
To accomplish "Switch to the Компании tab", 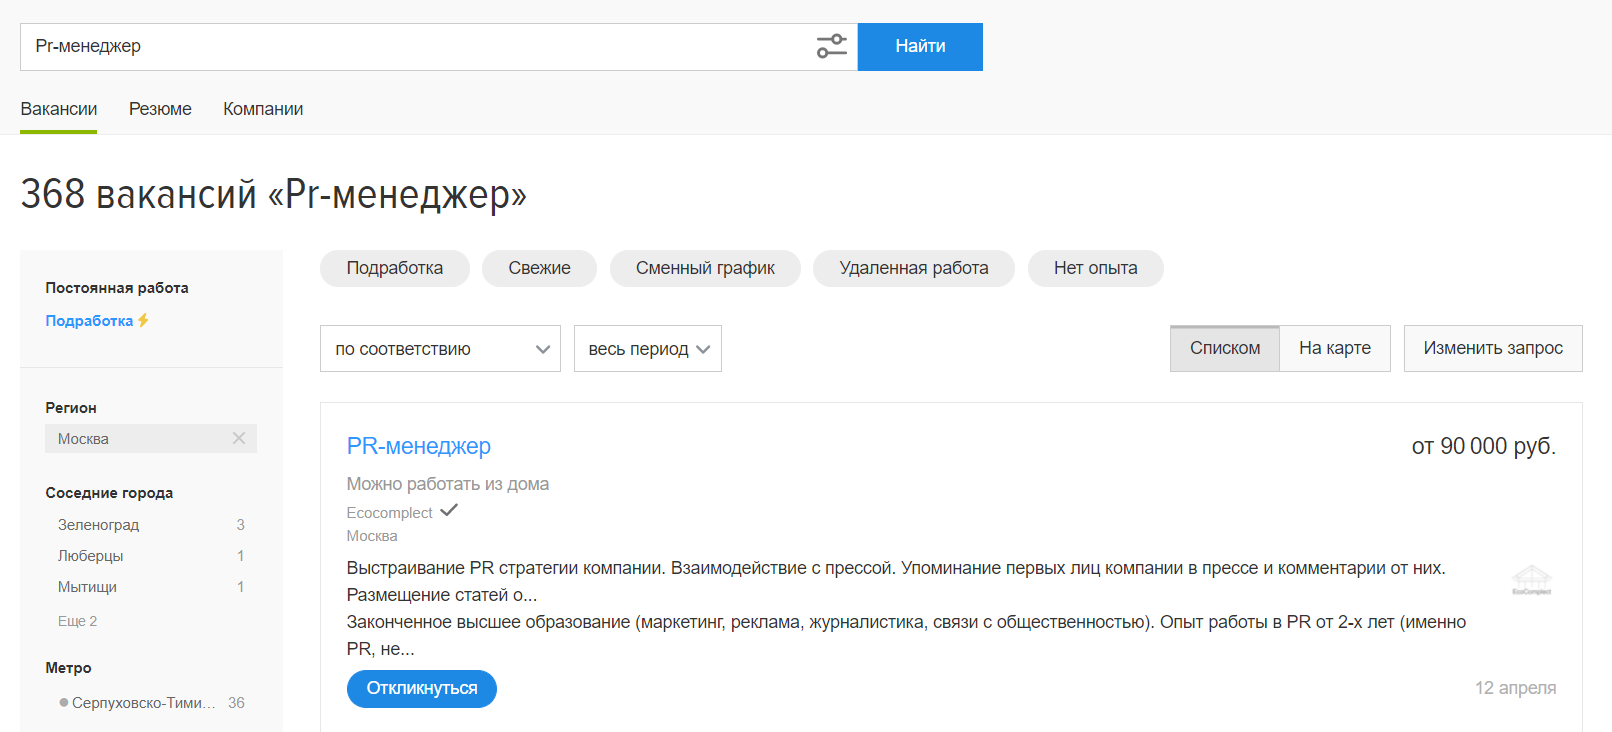I will [x=263, y=109].
